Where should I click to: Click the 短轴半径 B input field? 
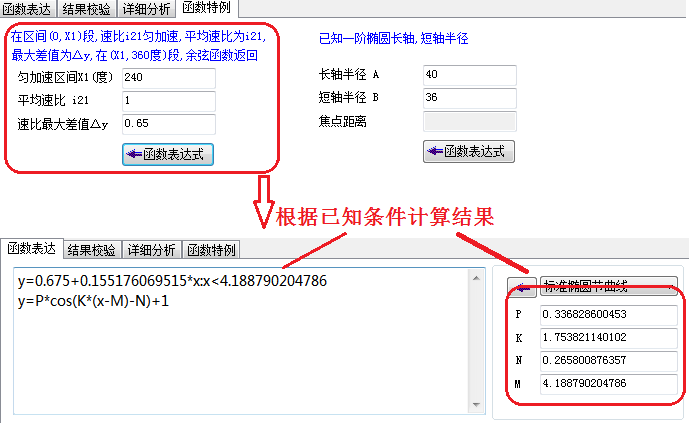point(468,98)
